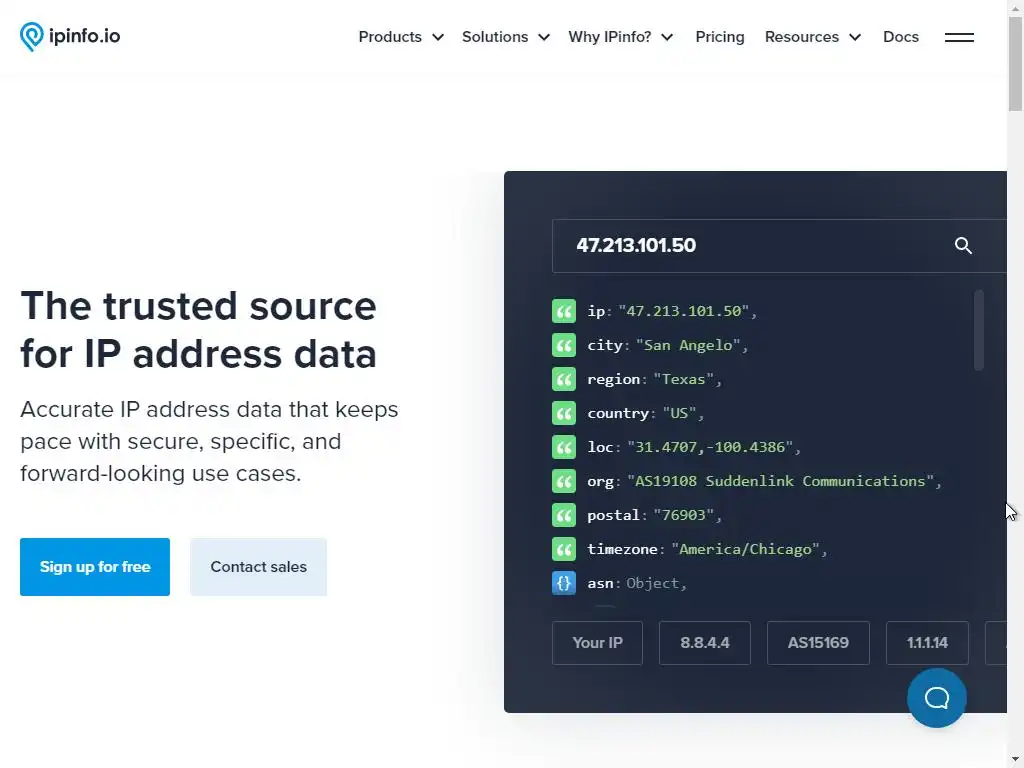This screenshot has height=768, width=1024.
Task: Click the "America/Chicago" timezone value
Action: [x=745, y=549]
